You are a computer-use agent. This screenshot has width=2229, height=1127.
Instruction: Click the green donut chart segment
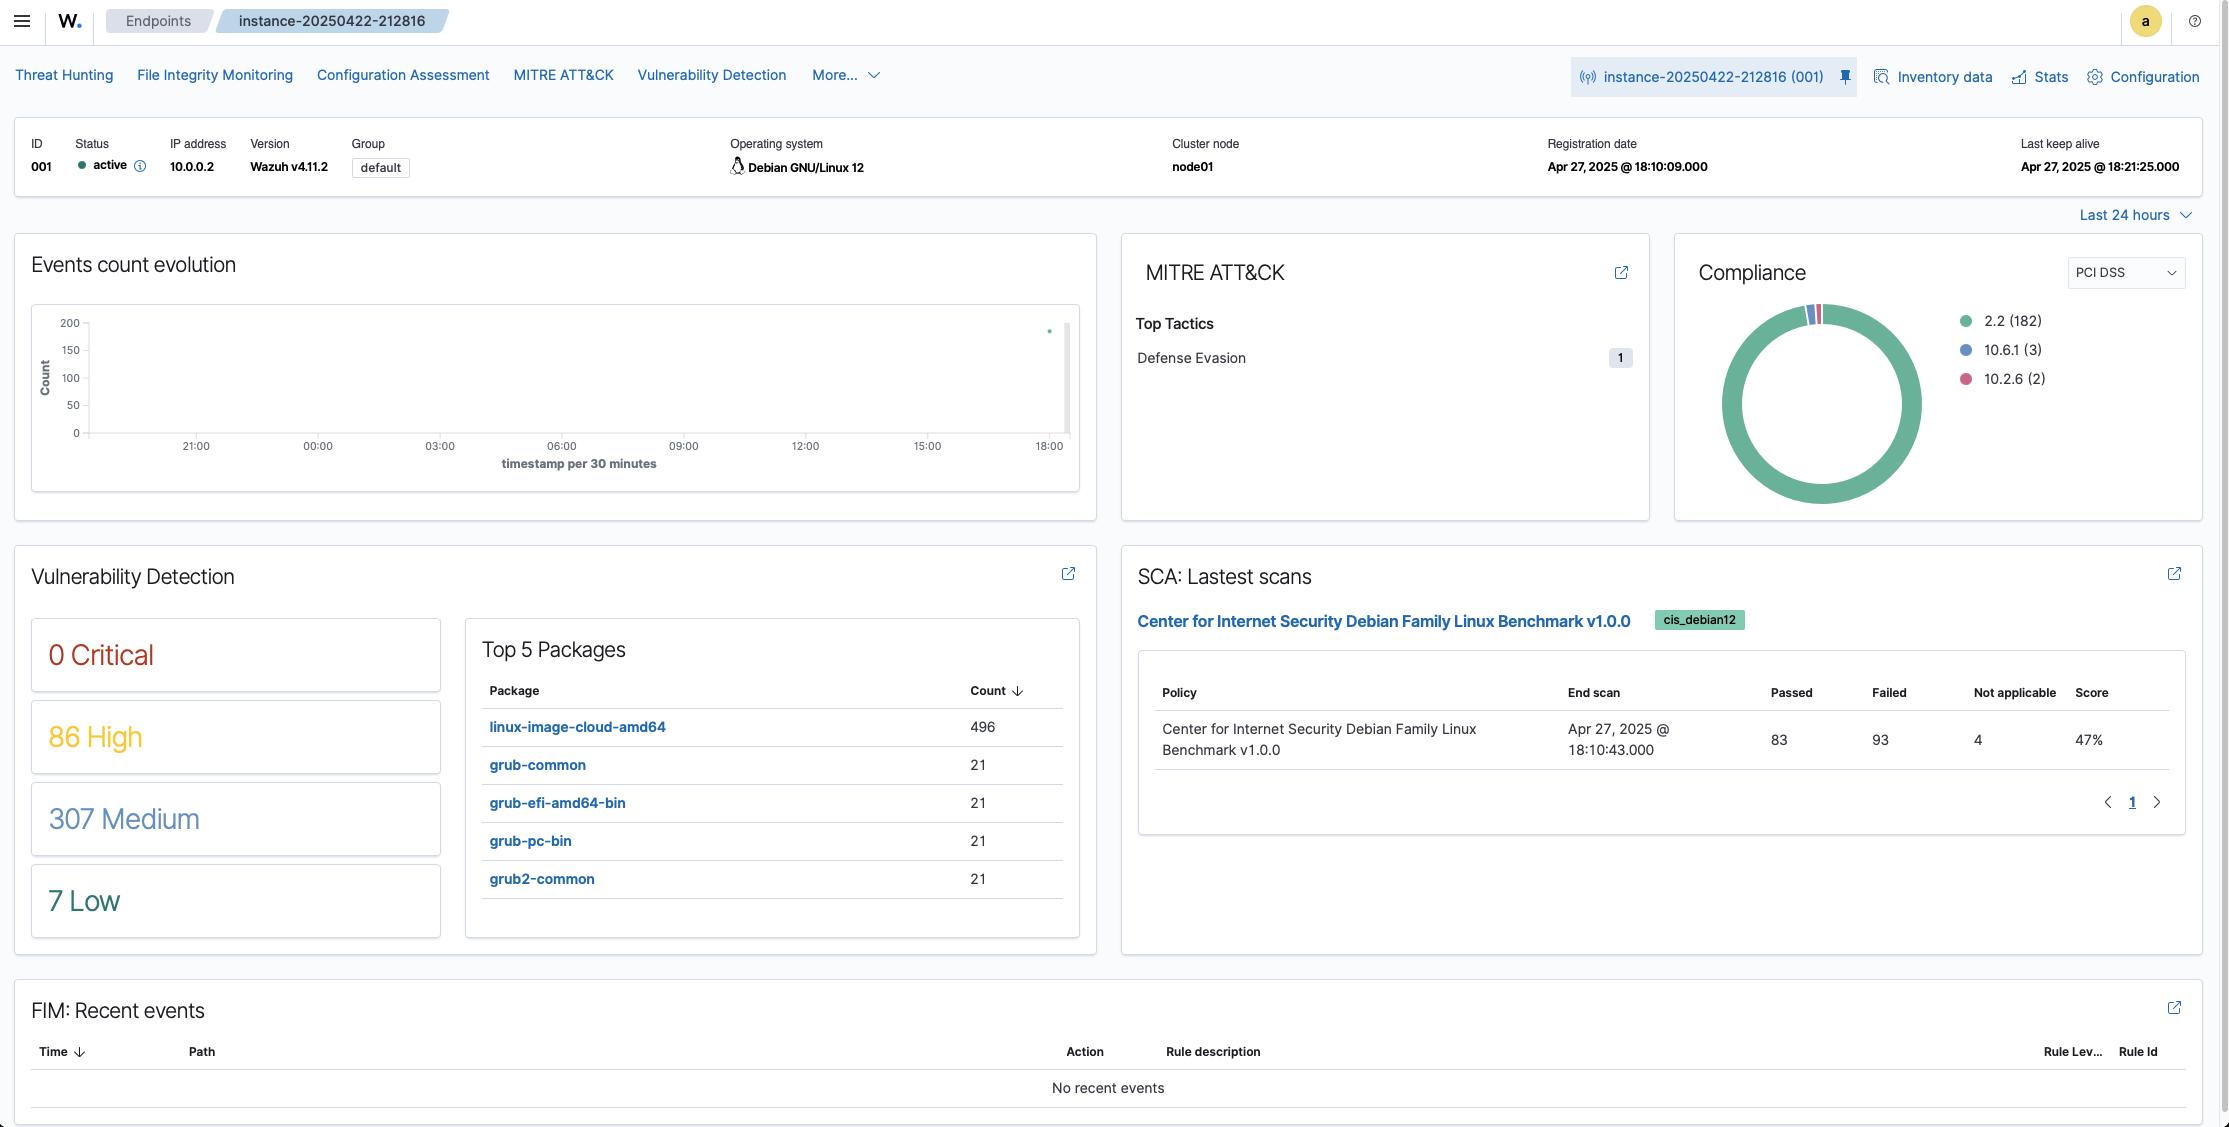(x=1822, y=493)
